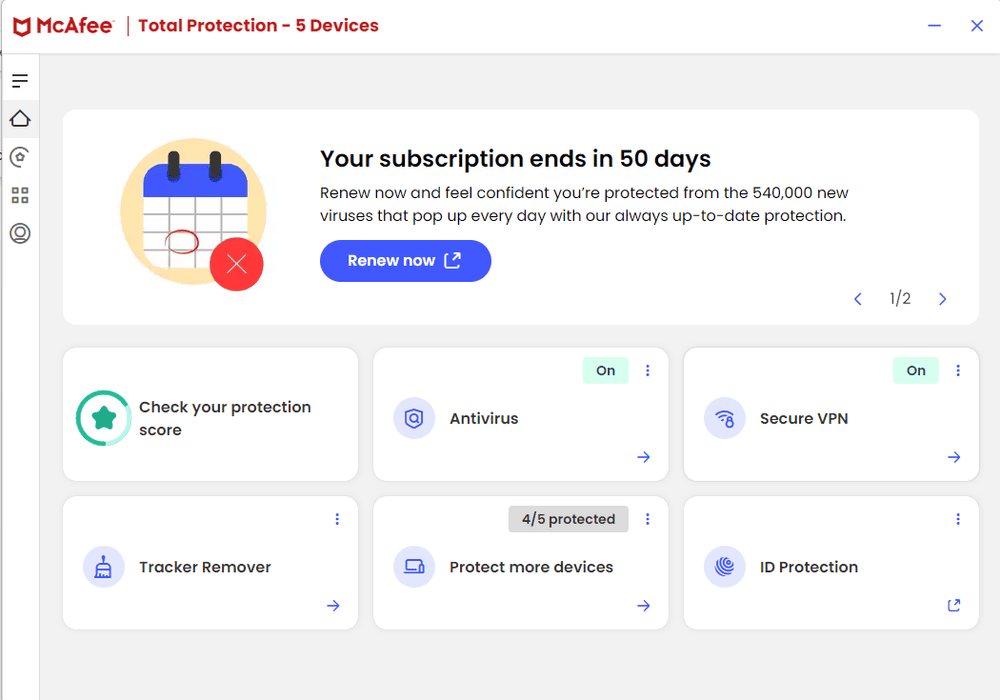1000x700 pixels.
Task: Open protection score icon in sidebar
Action: [20, 157]
